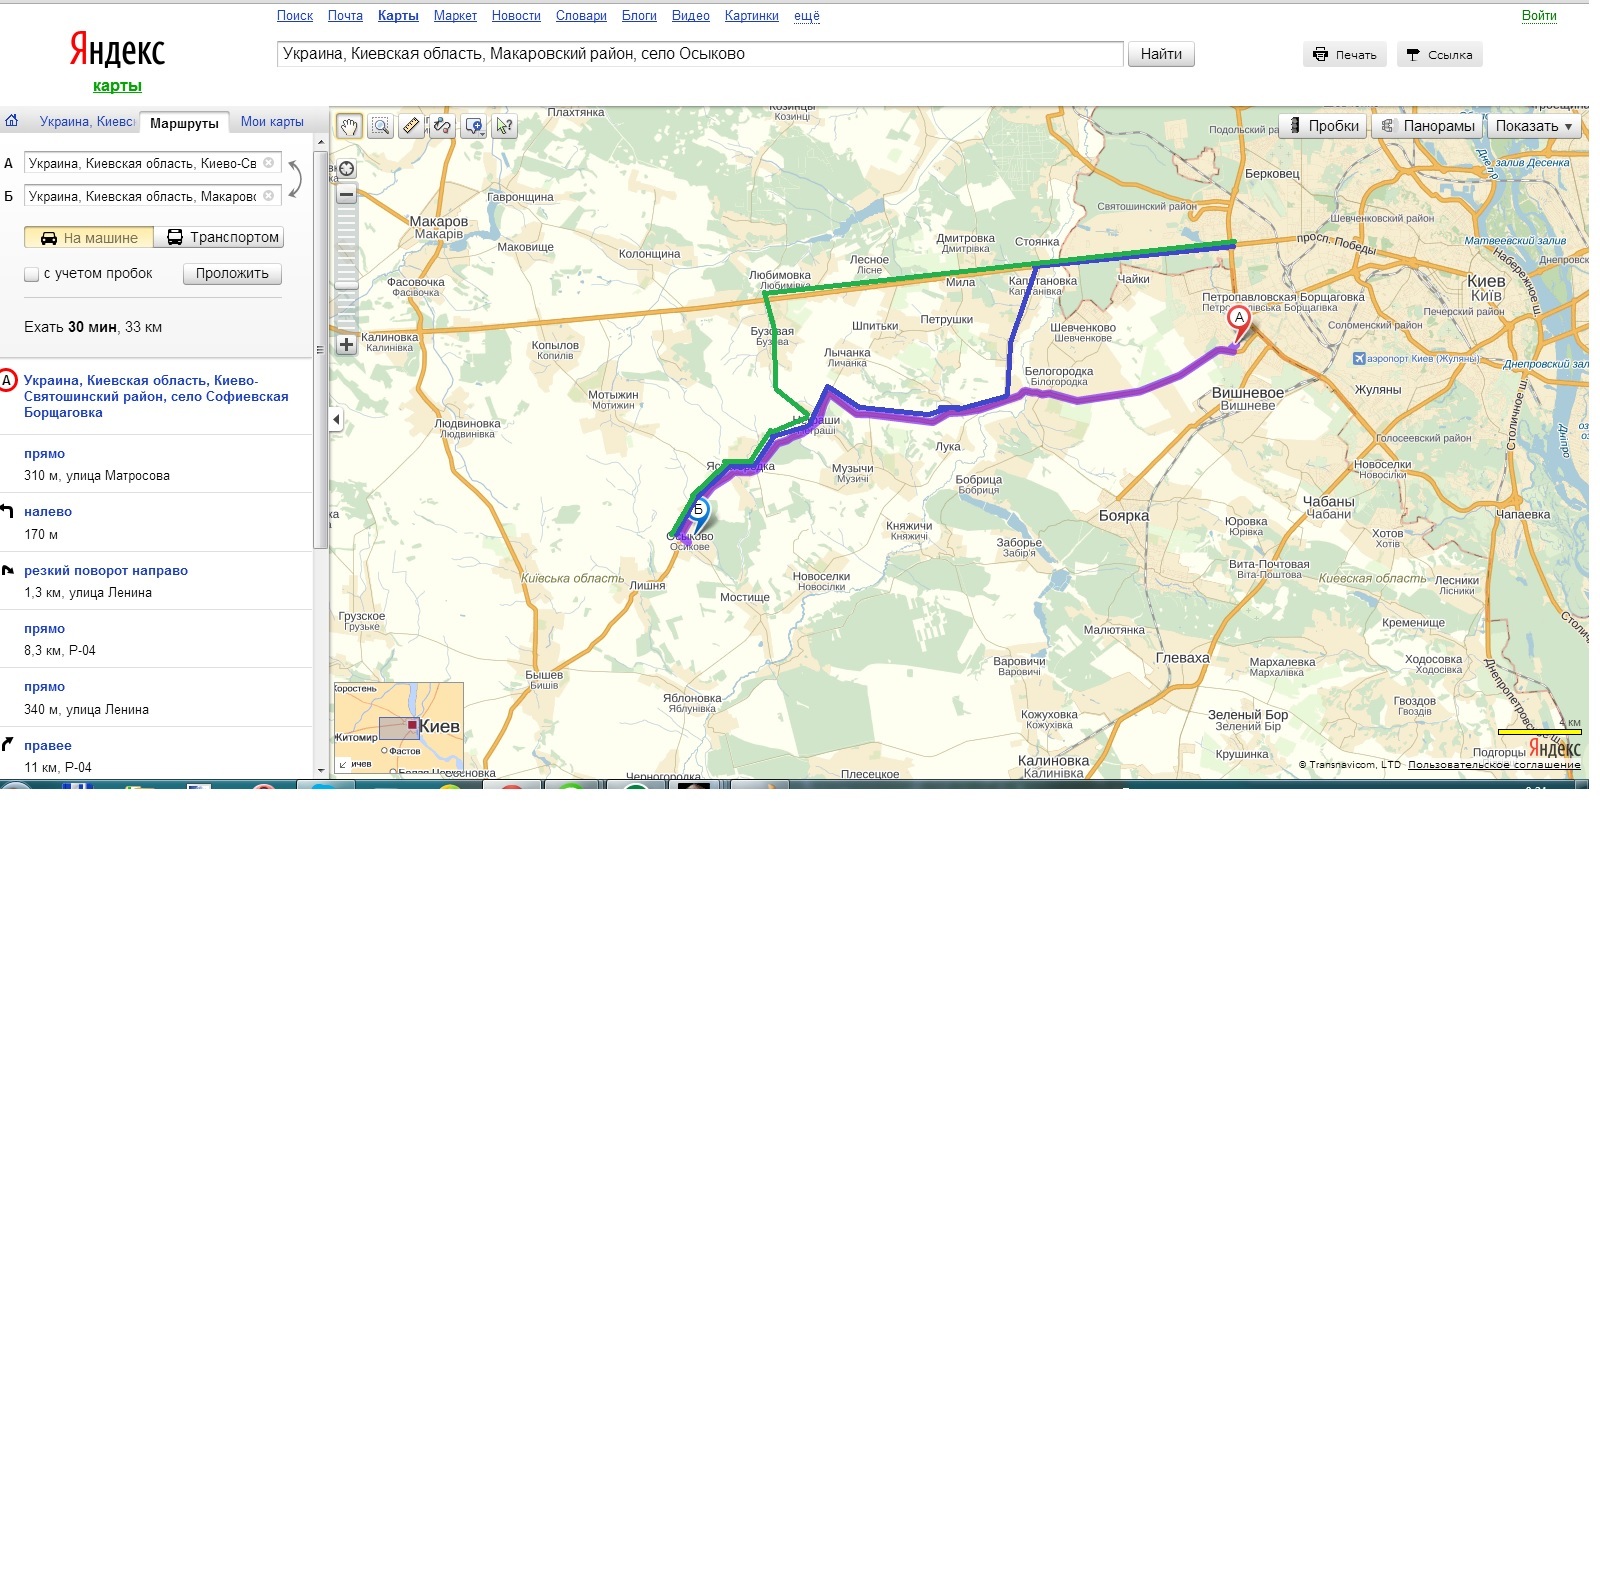This screenshot has height=1587, width=1600.
Task: Click the Войти login link
Action: click(1539, 16)
